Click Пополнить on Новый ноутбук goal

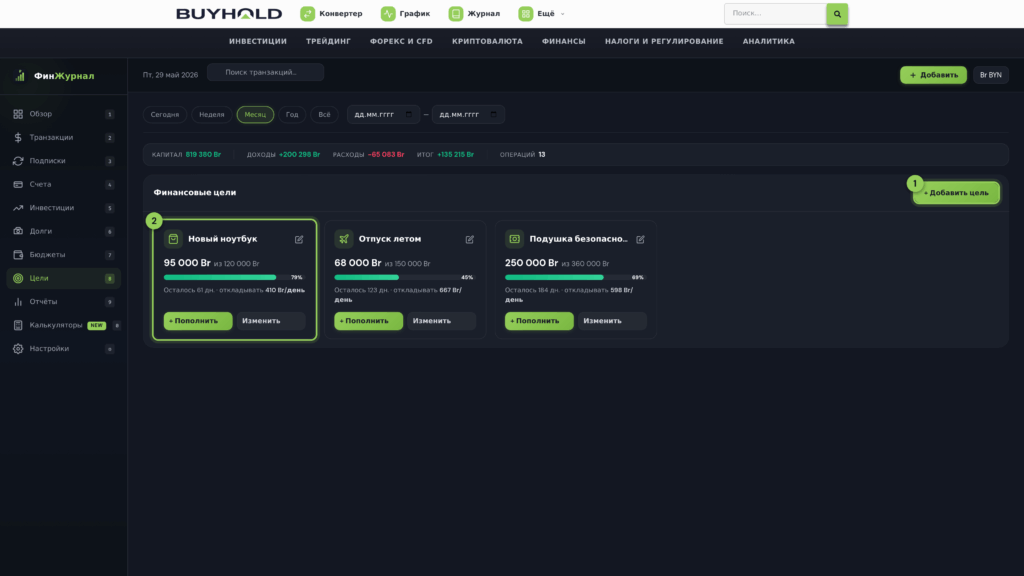click(x=198, y=321)
